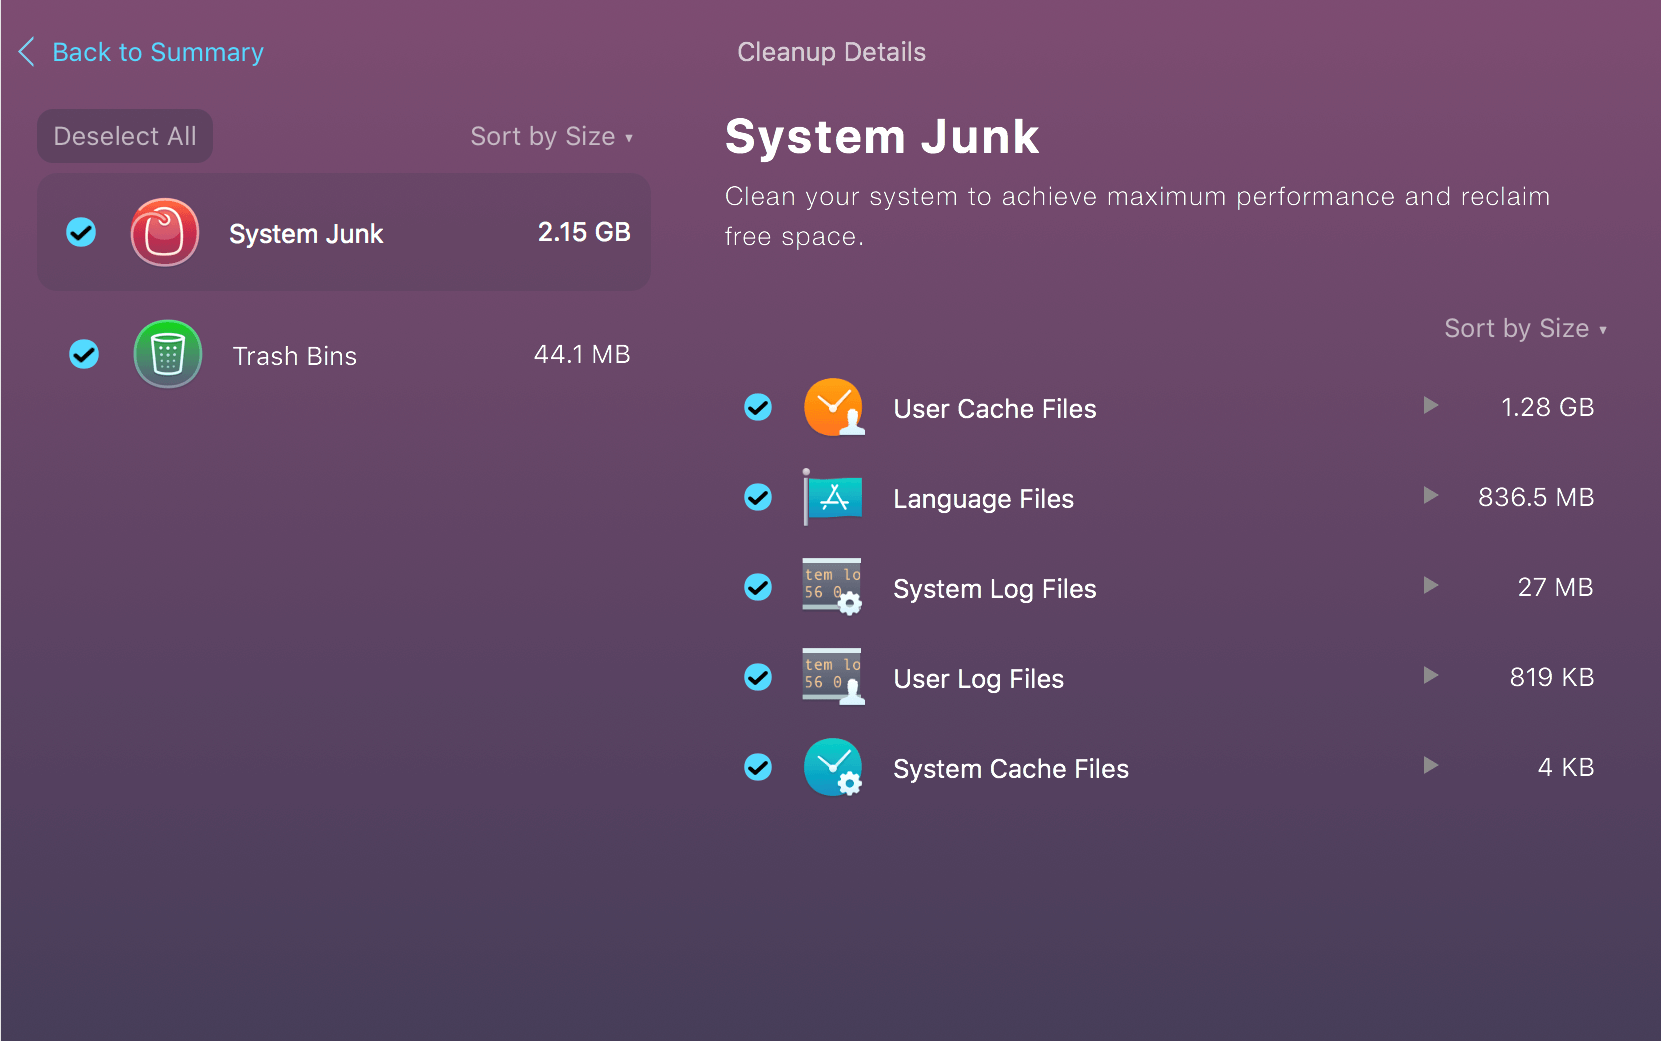Click the 1.28 GB size value
This screenshot has width=1661, height=1041.
click(x=1548, y=407)
